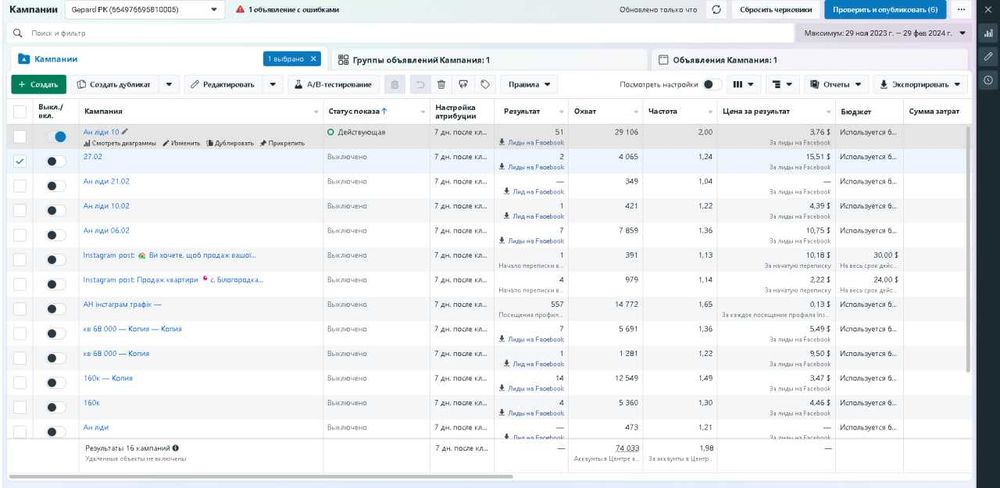
Task: Open the charts panel in right sidebar
Action: pos(988,34)
